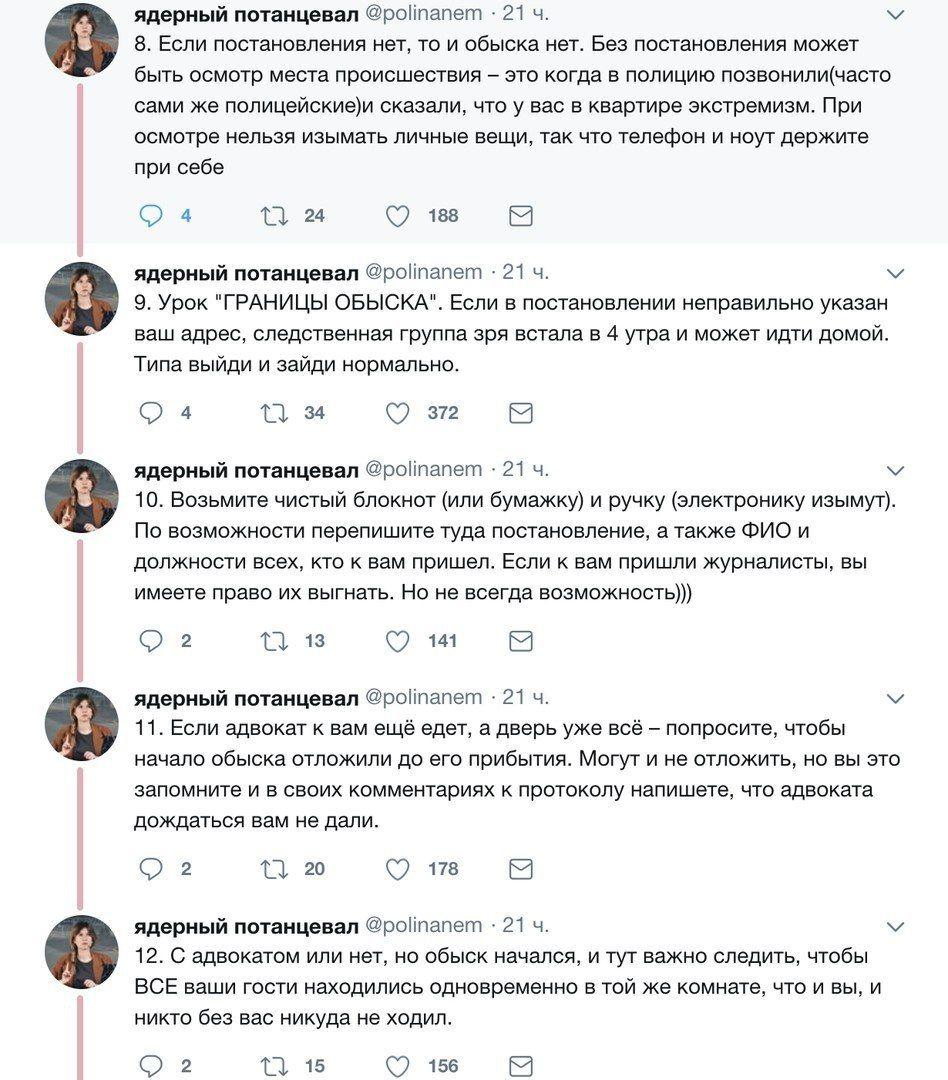Reply to tweet 10 about блокнот
The image size is (948, 1080).
(150, 641)
